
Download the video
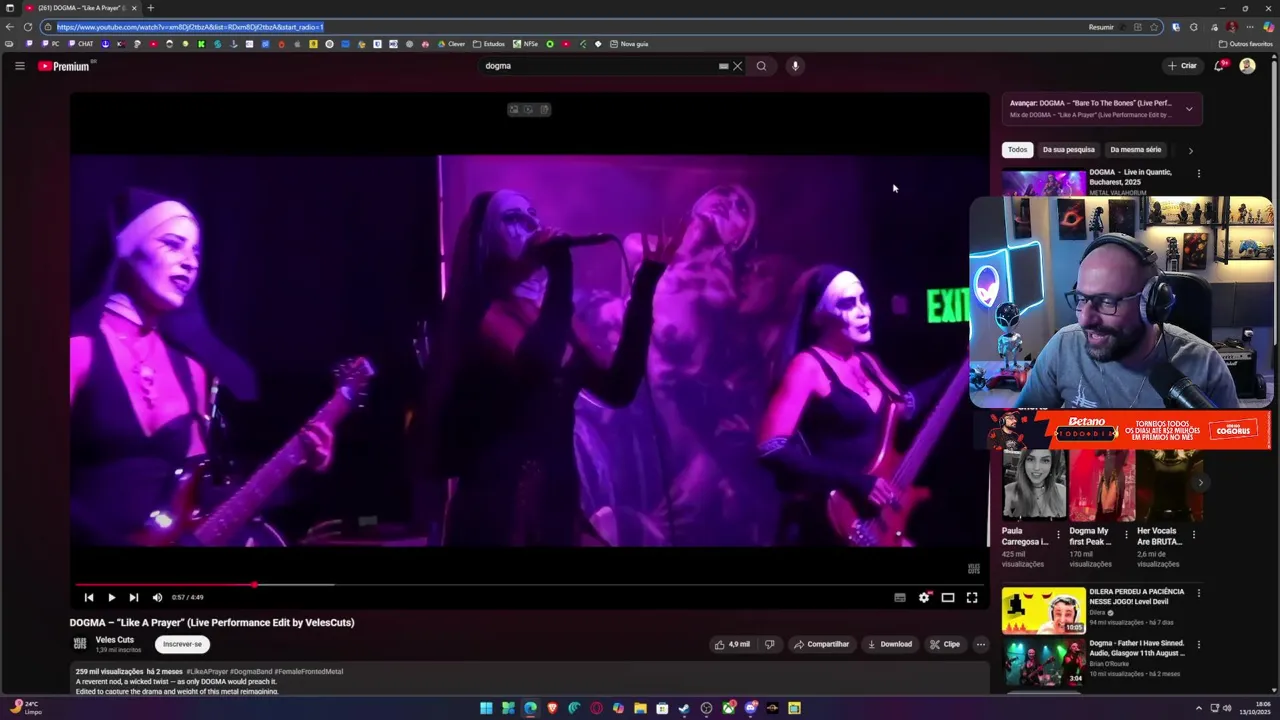coord(890,644)
